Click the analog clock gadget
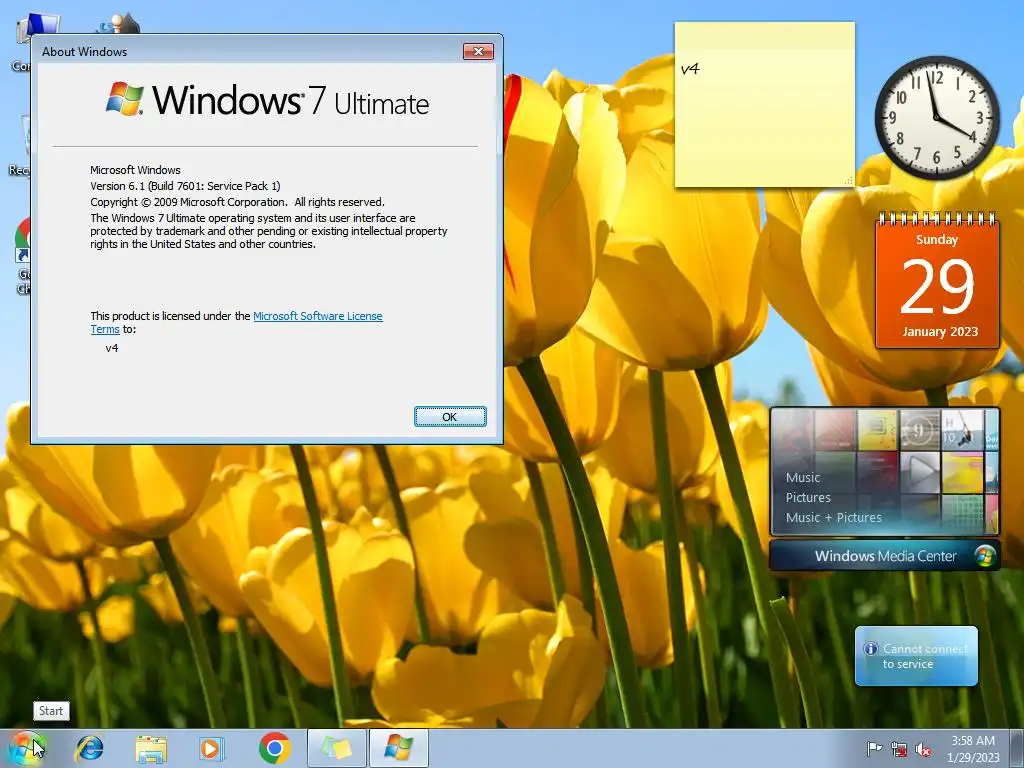This screenshot has height=768, width=1024. 936,118
